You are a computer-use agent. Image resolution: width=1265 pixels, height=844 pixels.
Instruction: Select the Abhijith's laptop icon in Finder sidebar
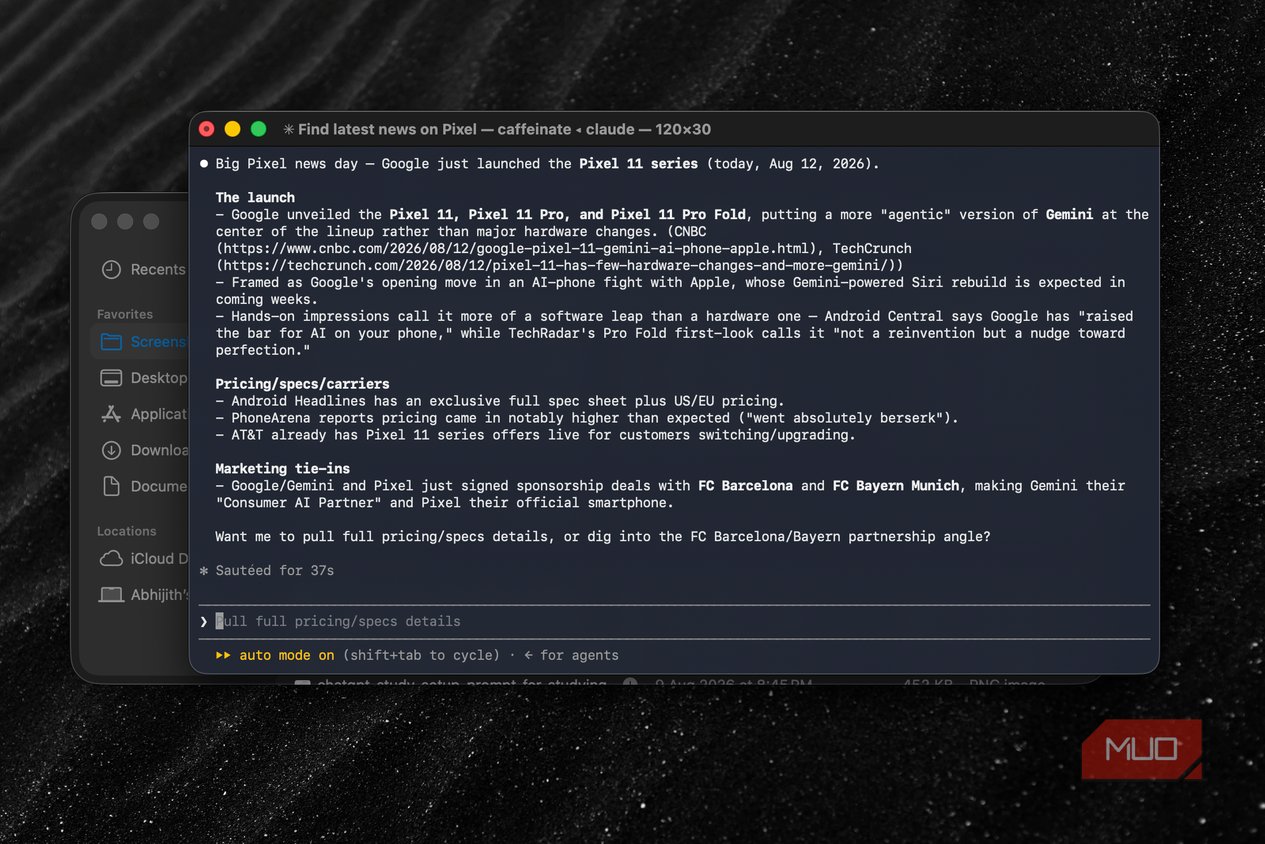[x=111, y=594]
